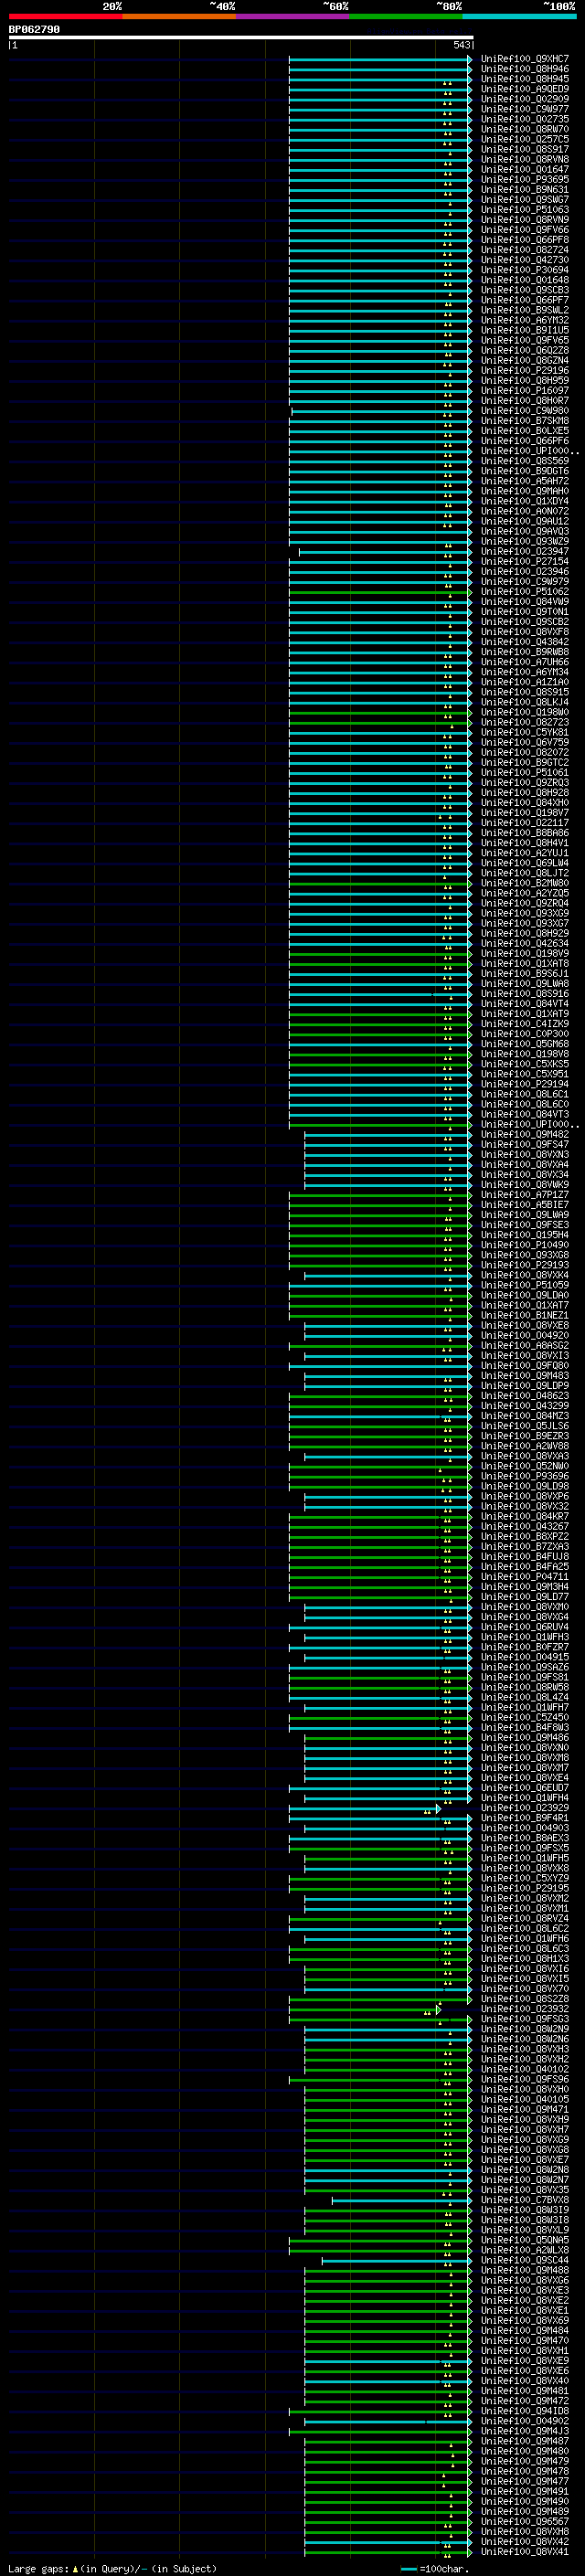Open the UniRef100_Q8H946 hit label
The width and height of the screenshot is (585, 2576).
tap(525, 69)
